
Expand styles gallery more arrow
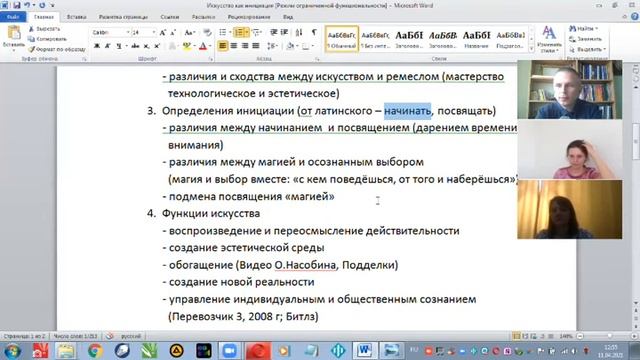point(531,49)
